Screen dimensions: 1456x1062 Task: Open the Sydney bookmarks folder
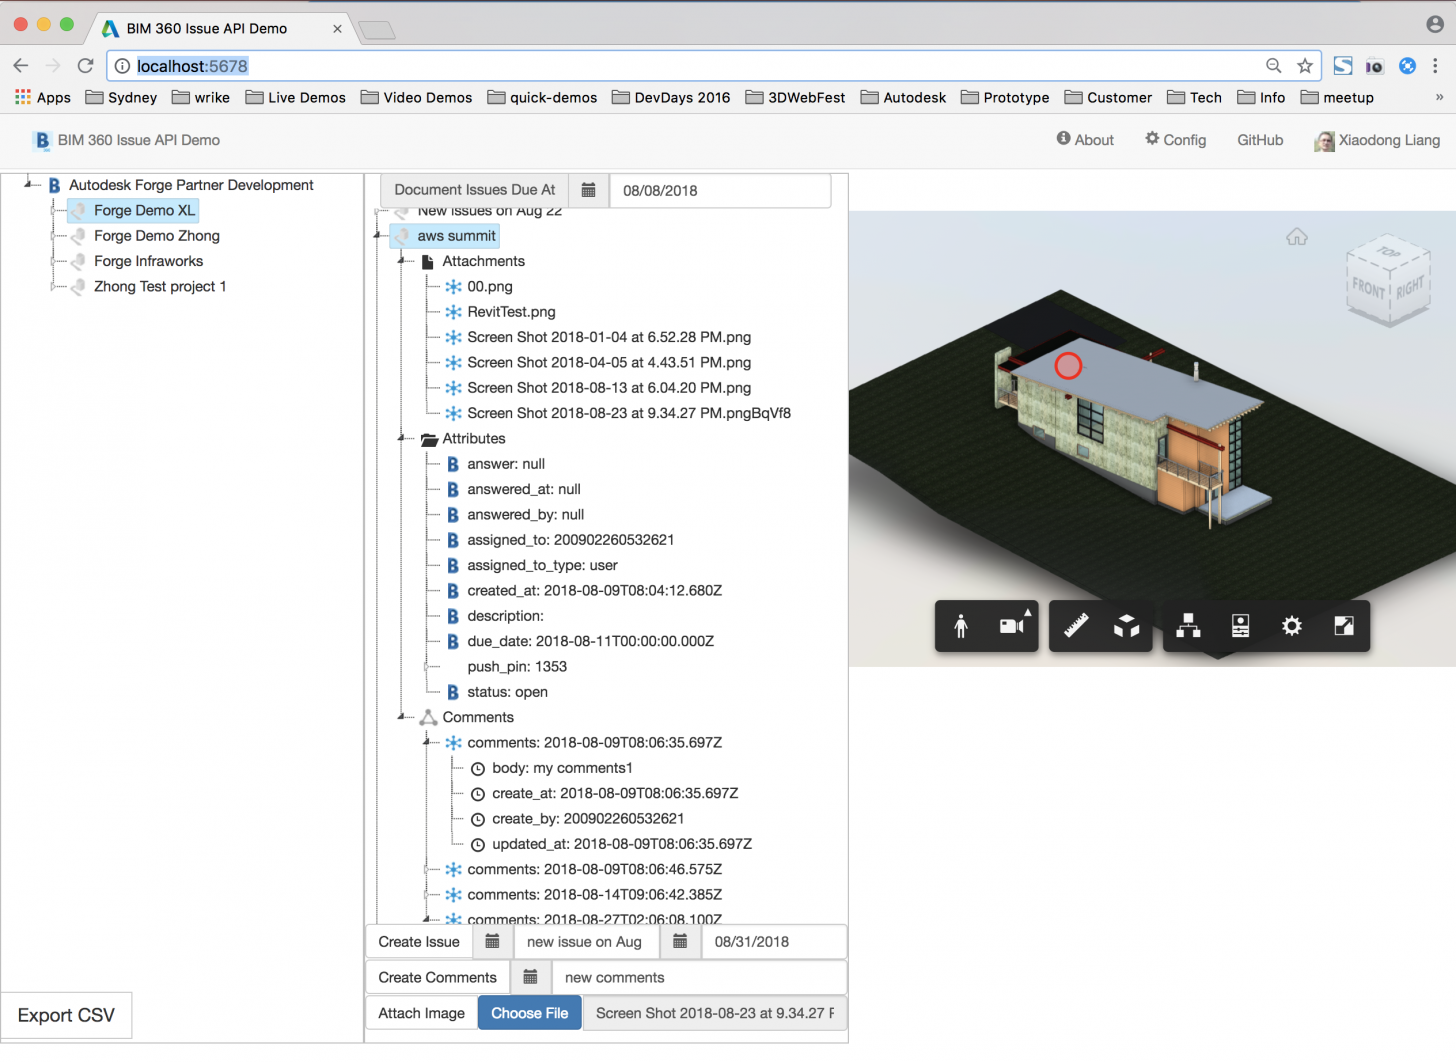(x=121, y=97)
